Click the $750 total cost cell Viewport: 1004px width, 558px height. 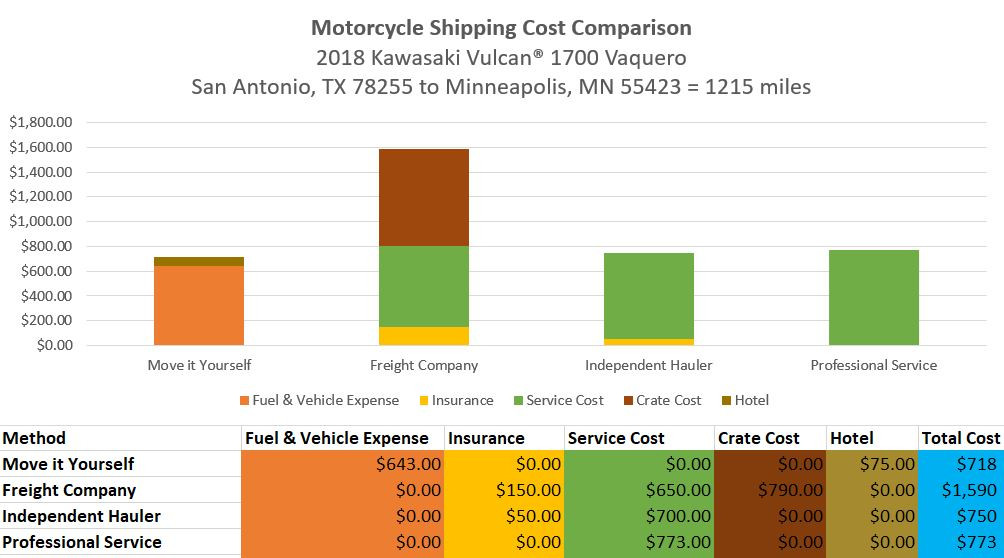pyautogui.click(x=961, y=516)
